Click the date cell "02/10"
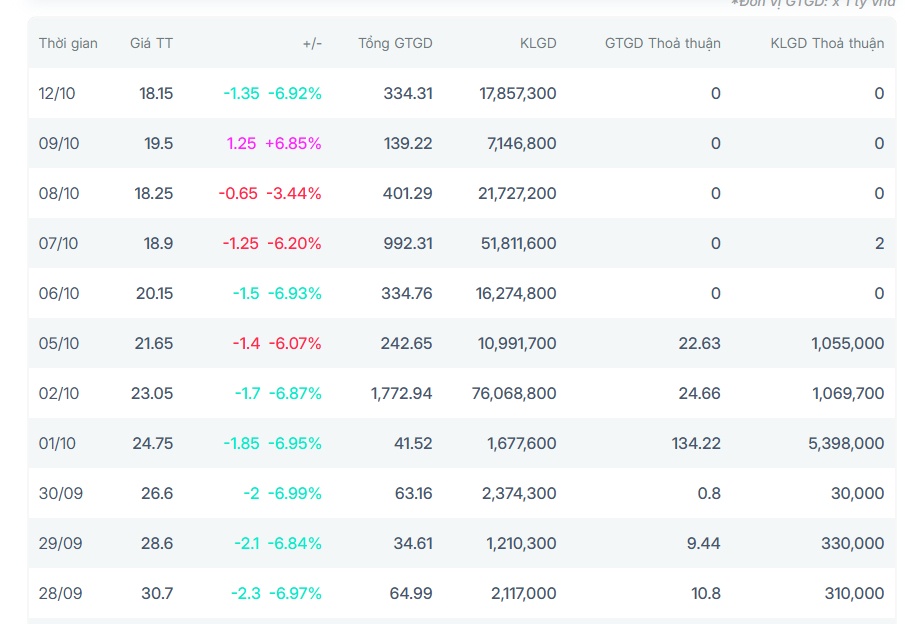 coord(59,394)
